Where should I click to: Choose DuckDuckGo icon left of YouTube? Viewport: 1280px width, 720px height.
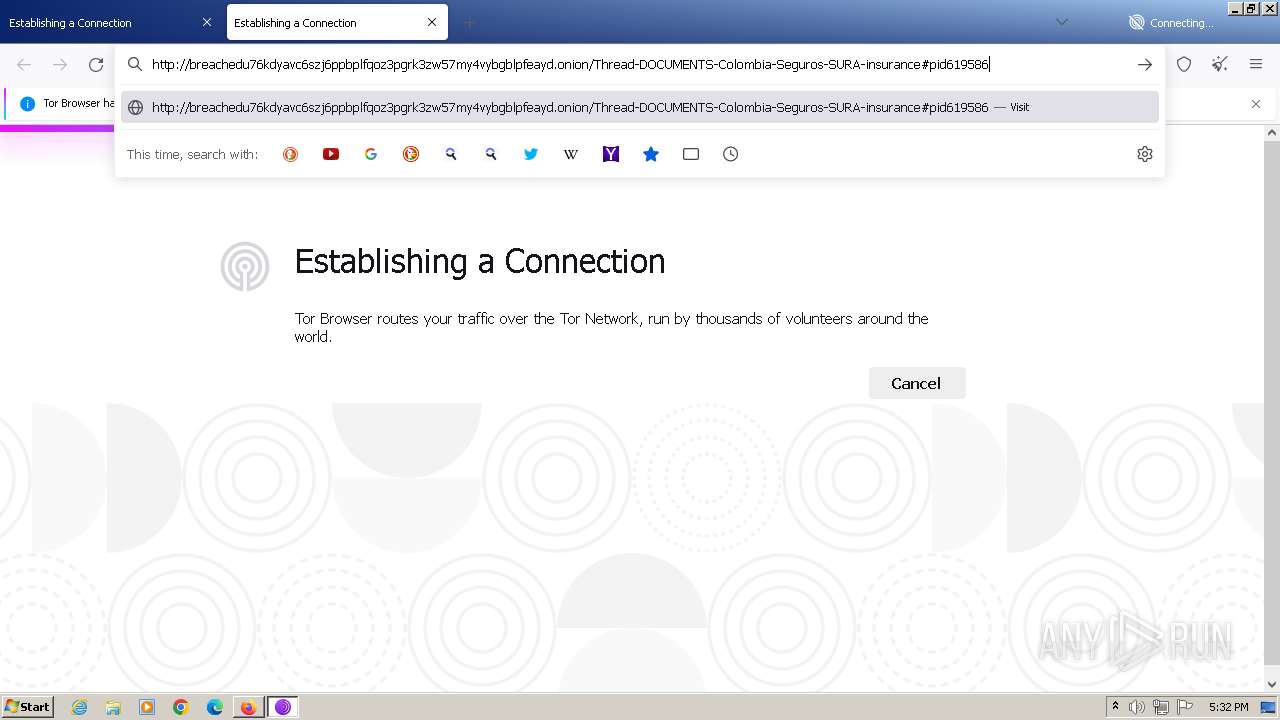[x=291, y=154]
